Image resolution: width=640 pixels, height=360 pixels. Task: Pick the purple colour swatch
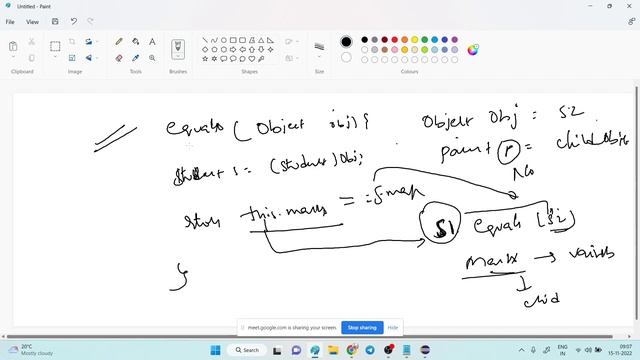coord(455,40)
